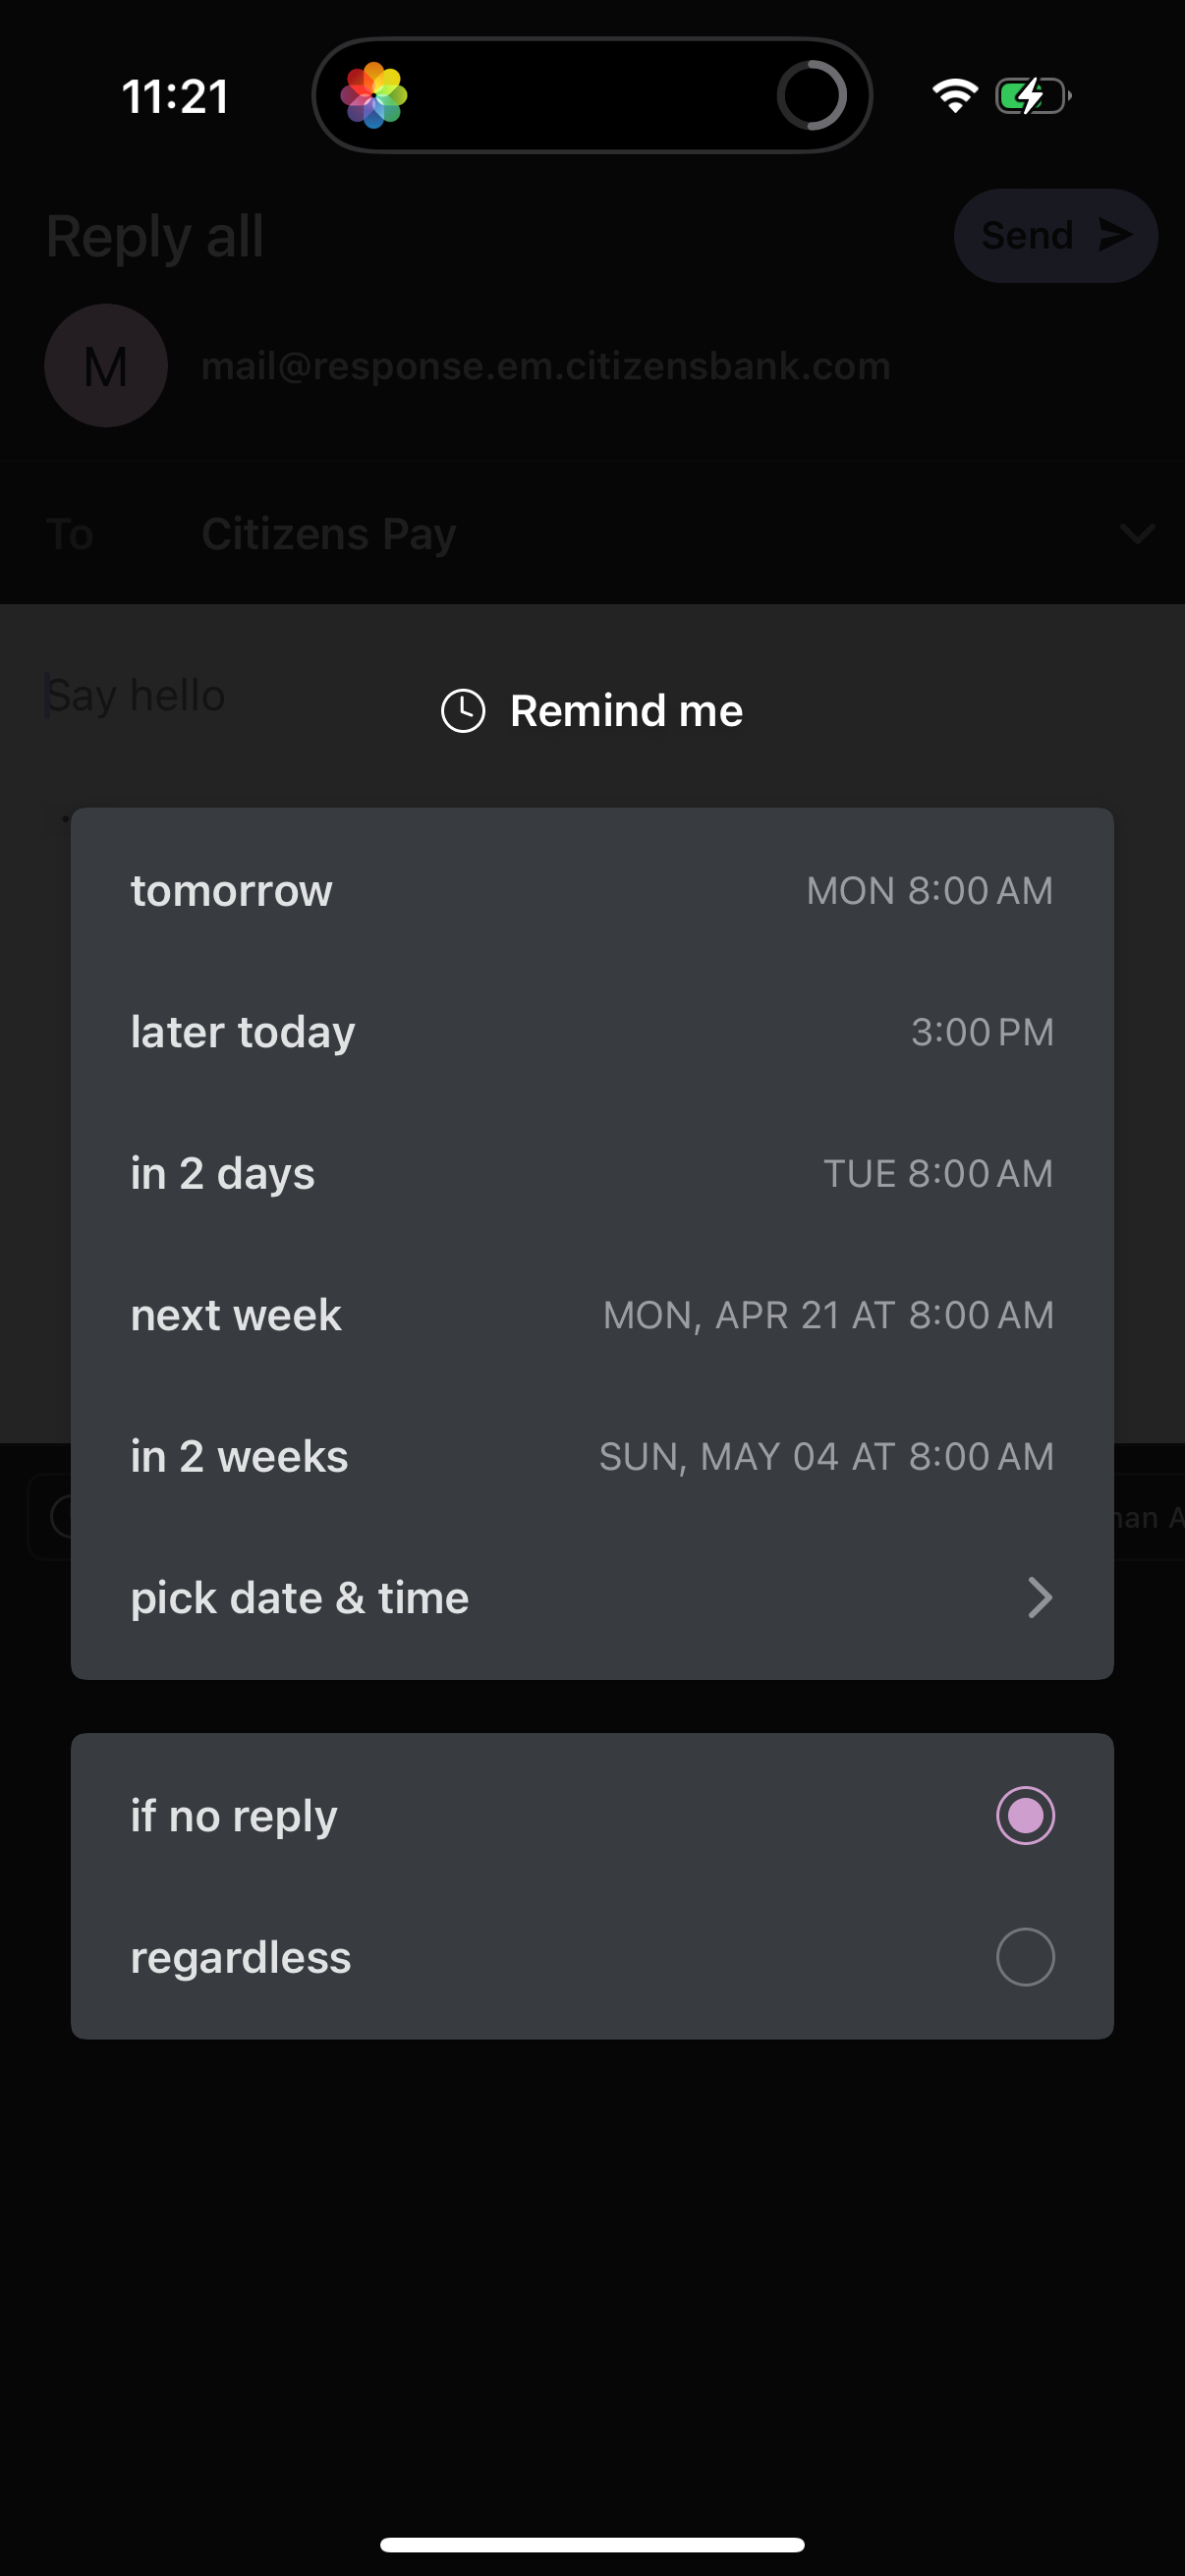The image size is (1185, 2576).
Task: Tap the "Say hello" message field
Action: [x=137, y=695]
